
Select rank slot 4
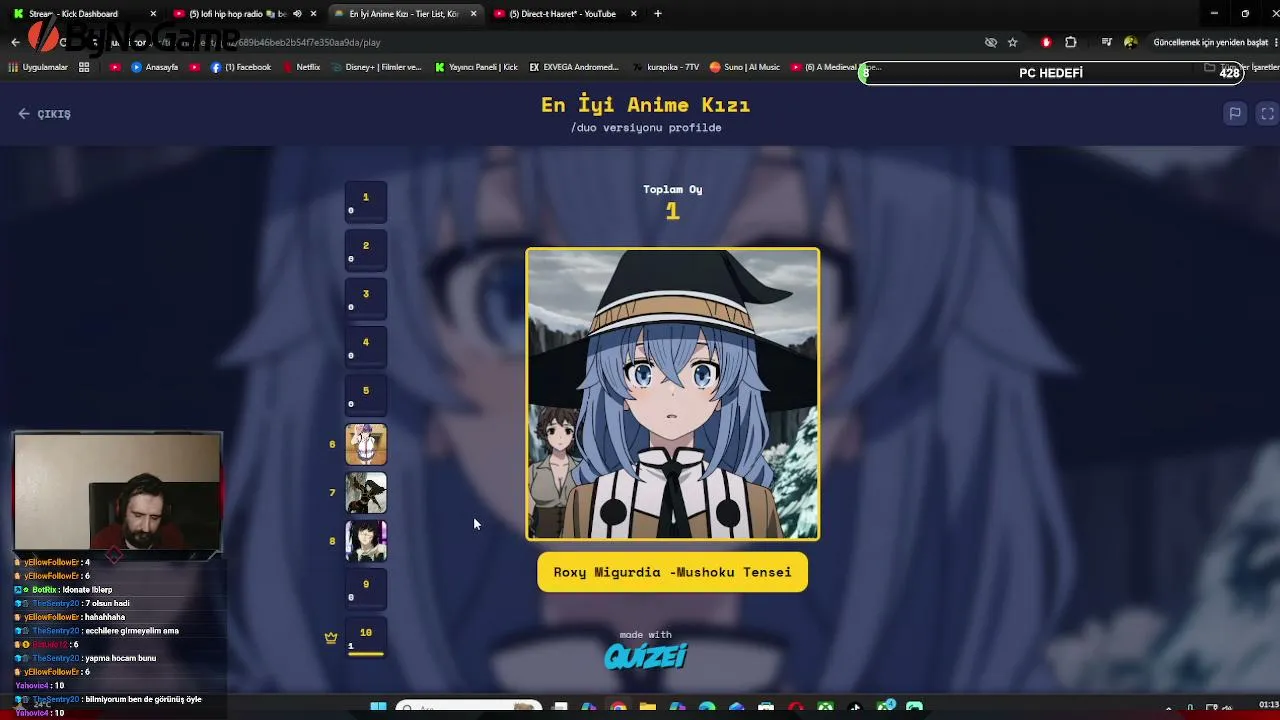tap(366, 348)
